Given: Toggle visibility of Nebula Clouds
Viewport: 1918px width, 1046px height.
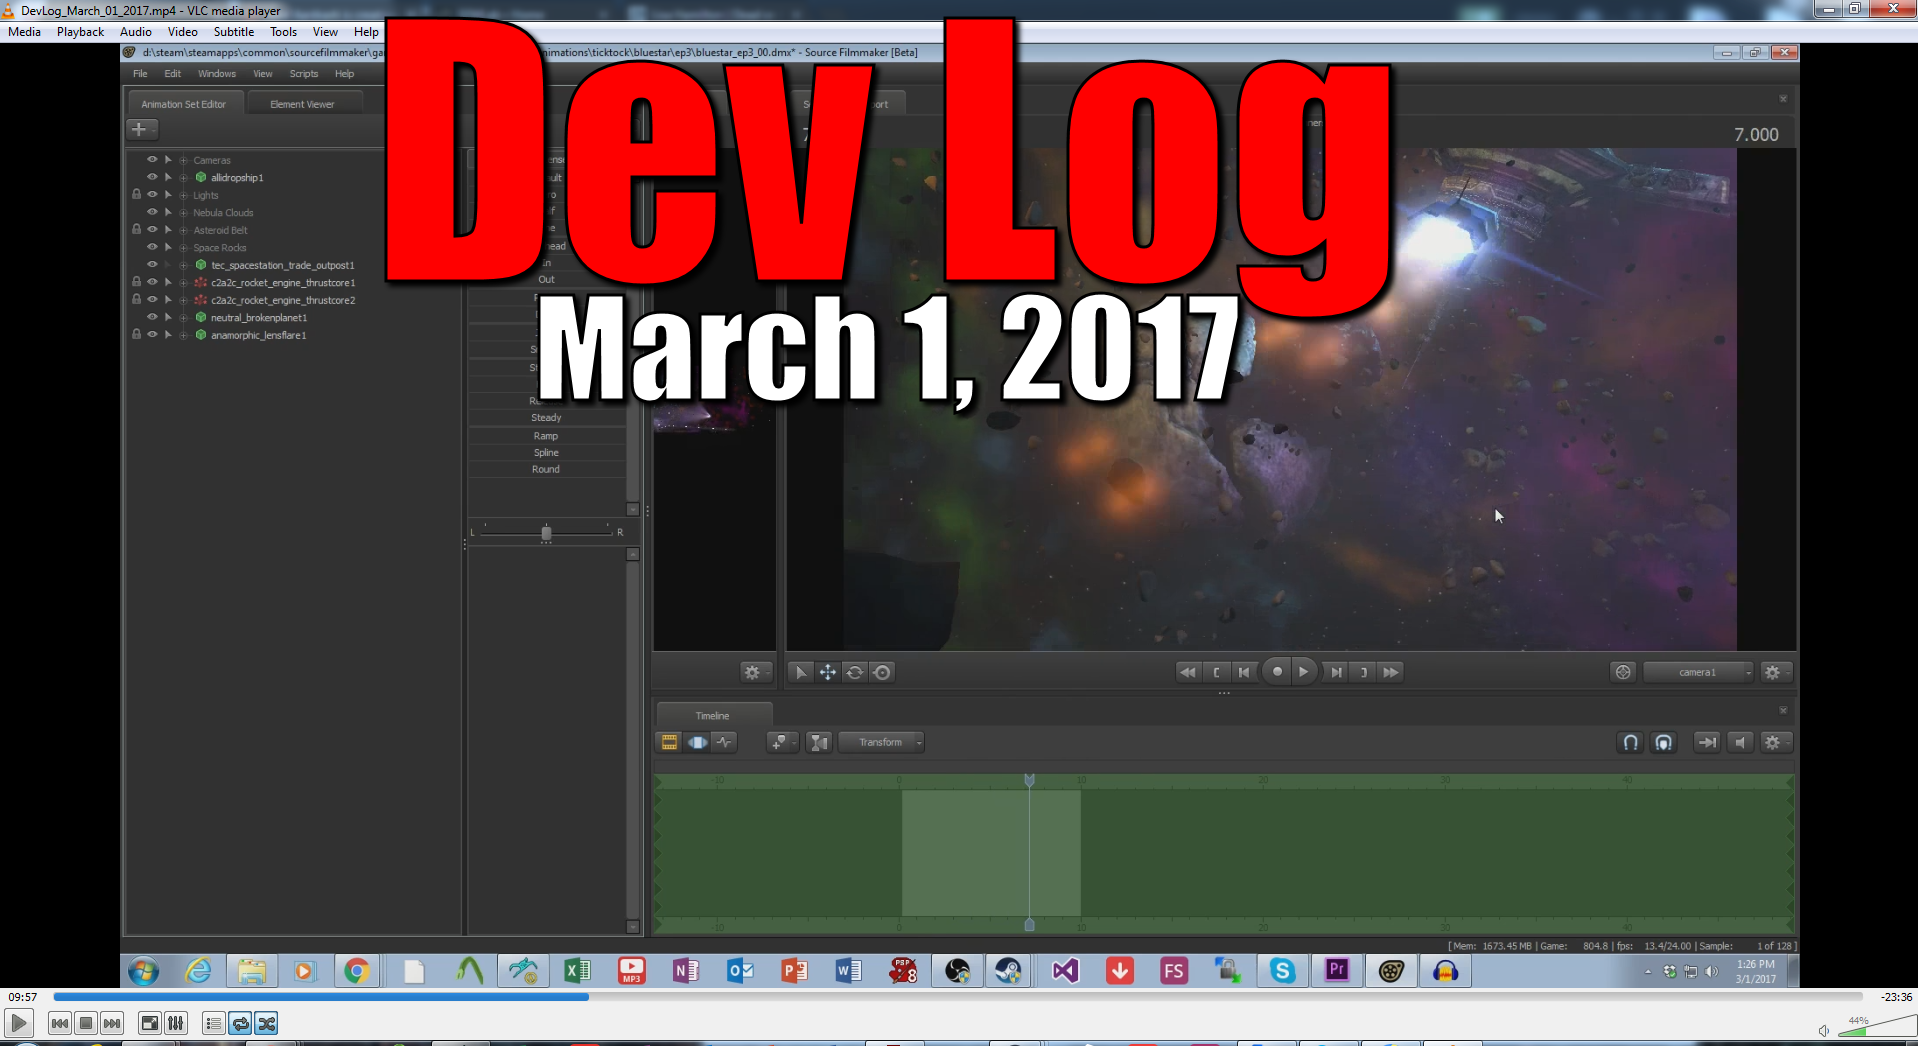Looking at the screenshot, I should [152, 213].
